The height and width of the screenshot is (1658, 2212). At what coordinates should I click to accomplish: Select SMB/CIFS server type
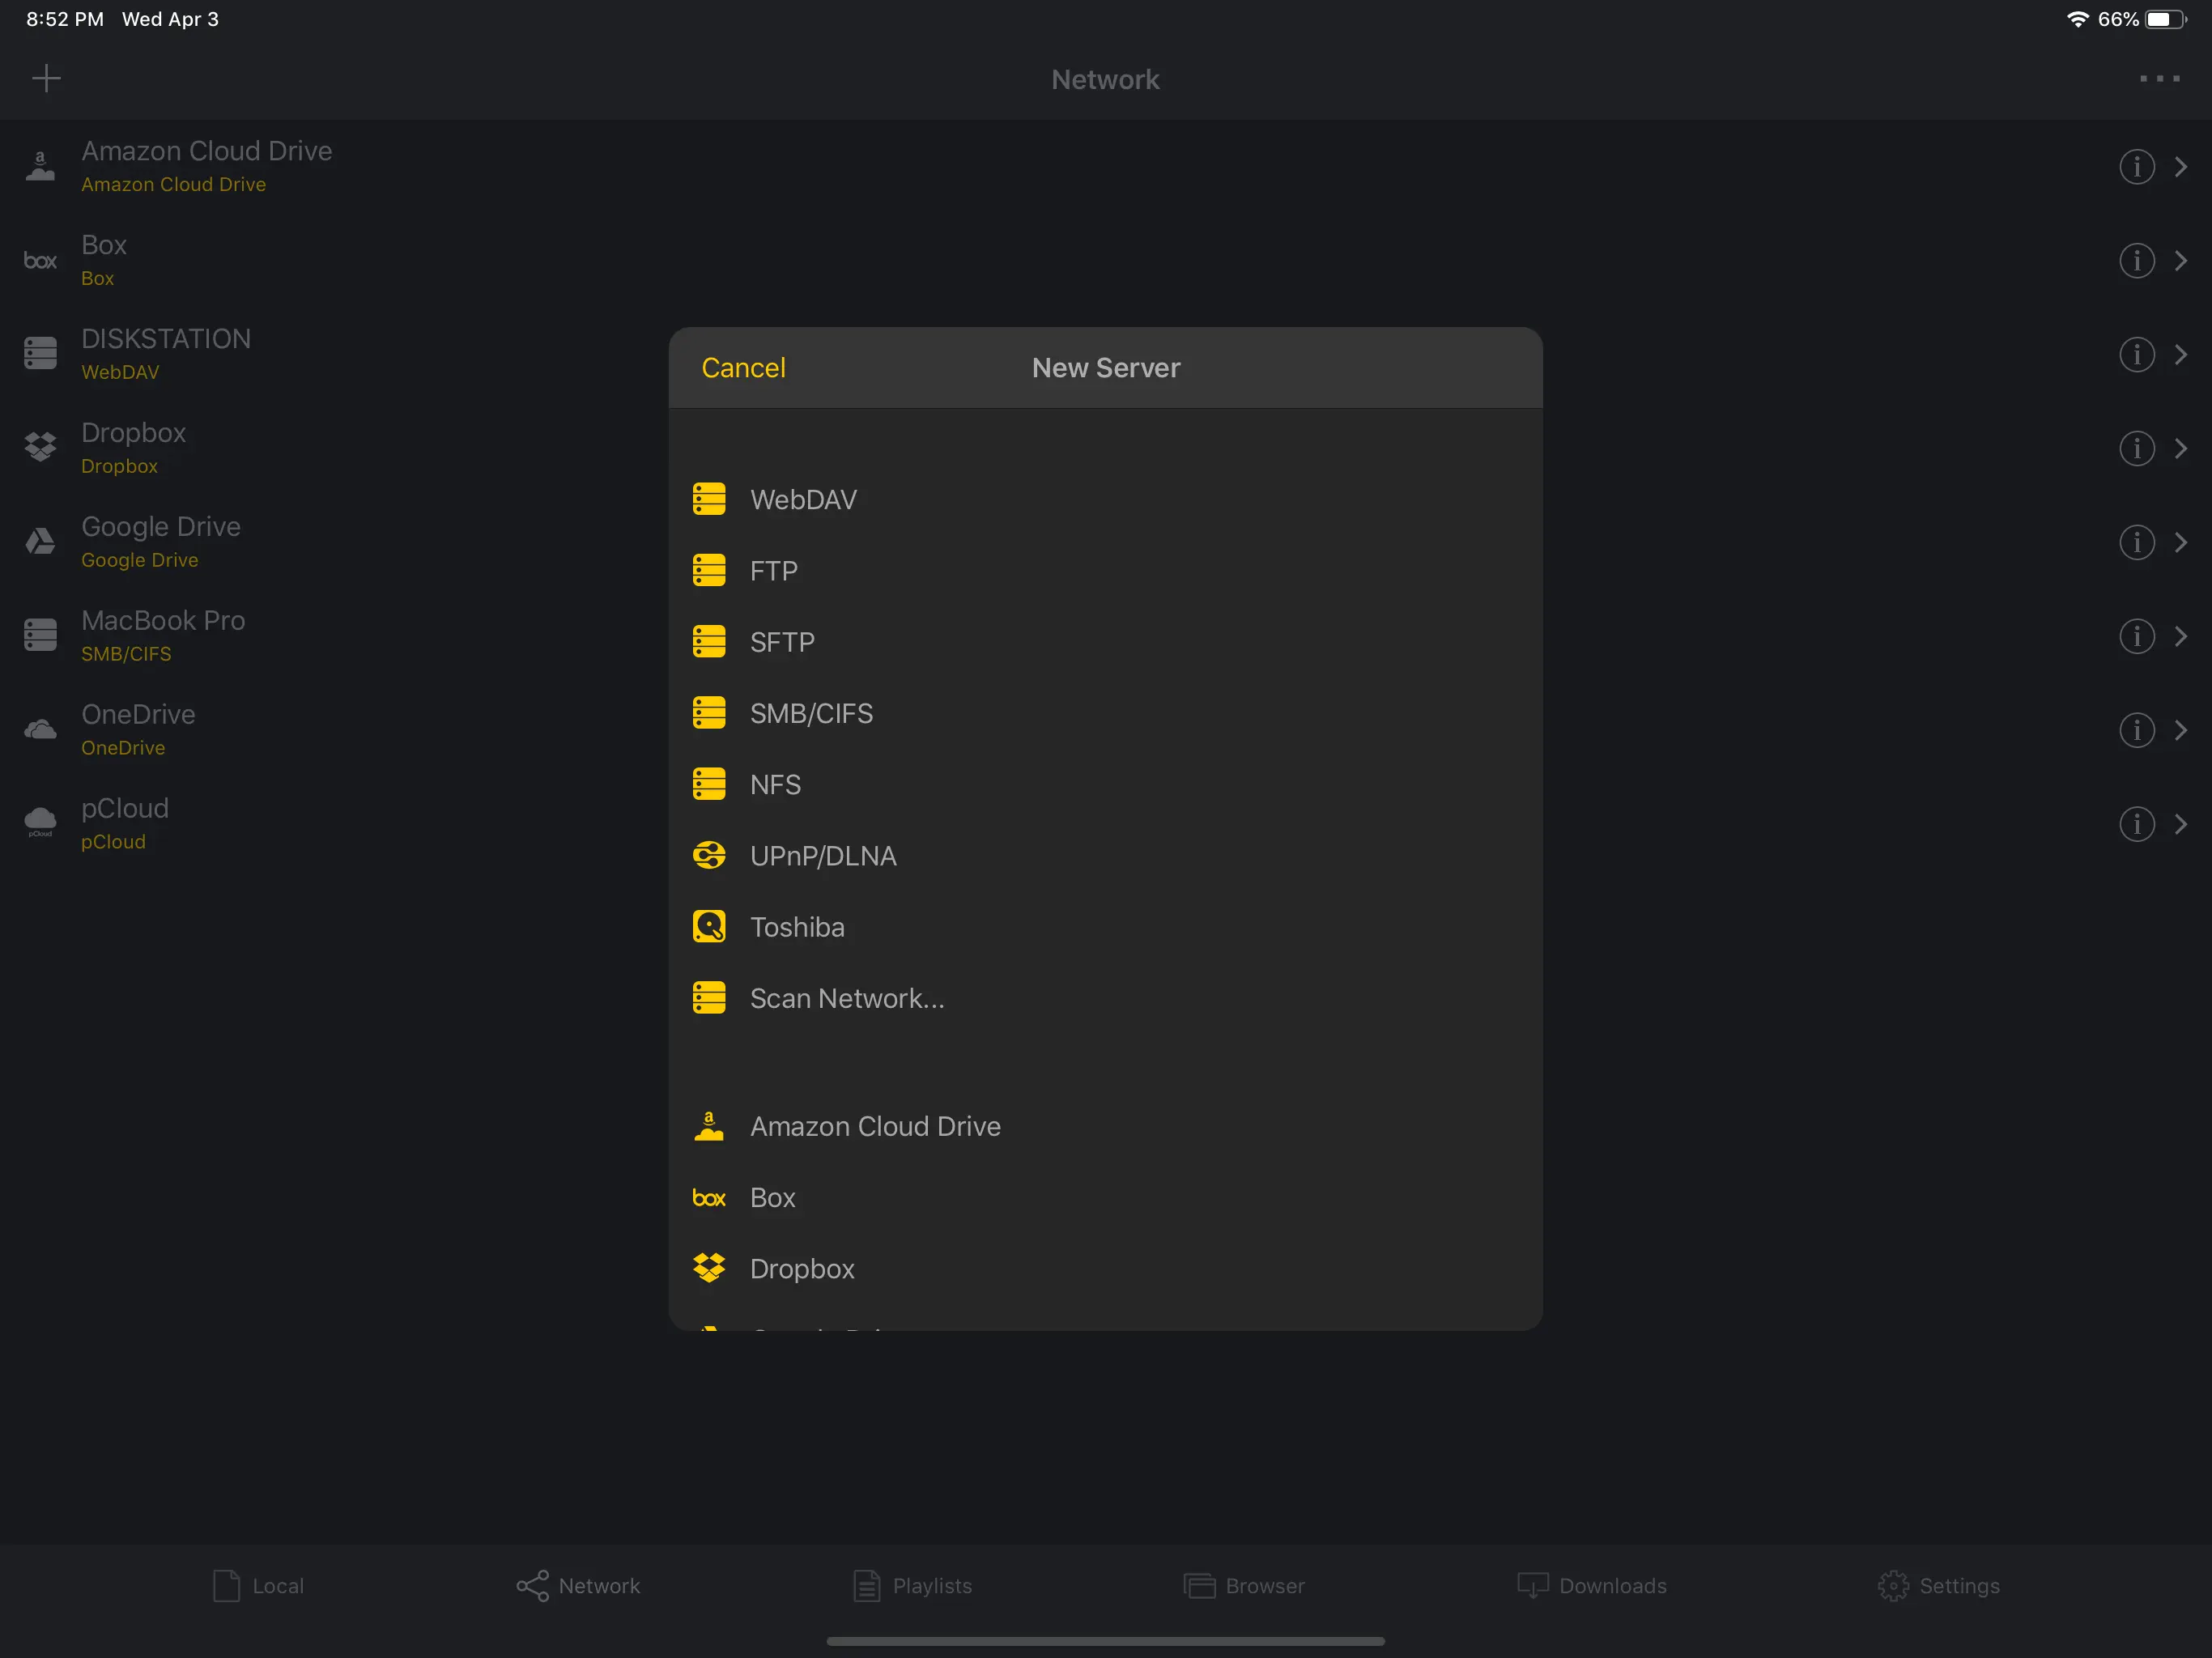[1105, 713]
